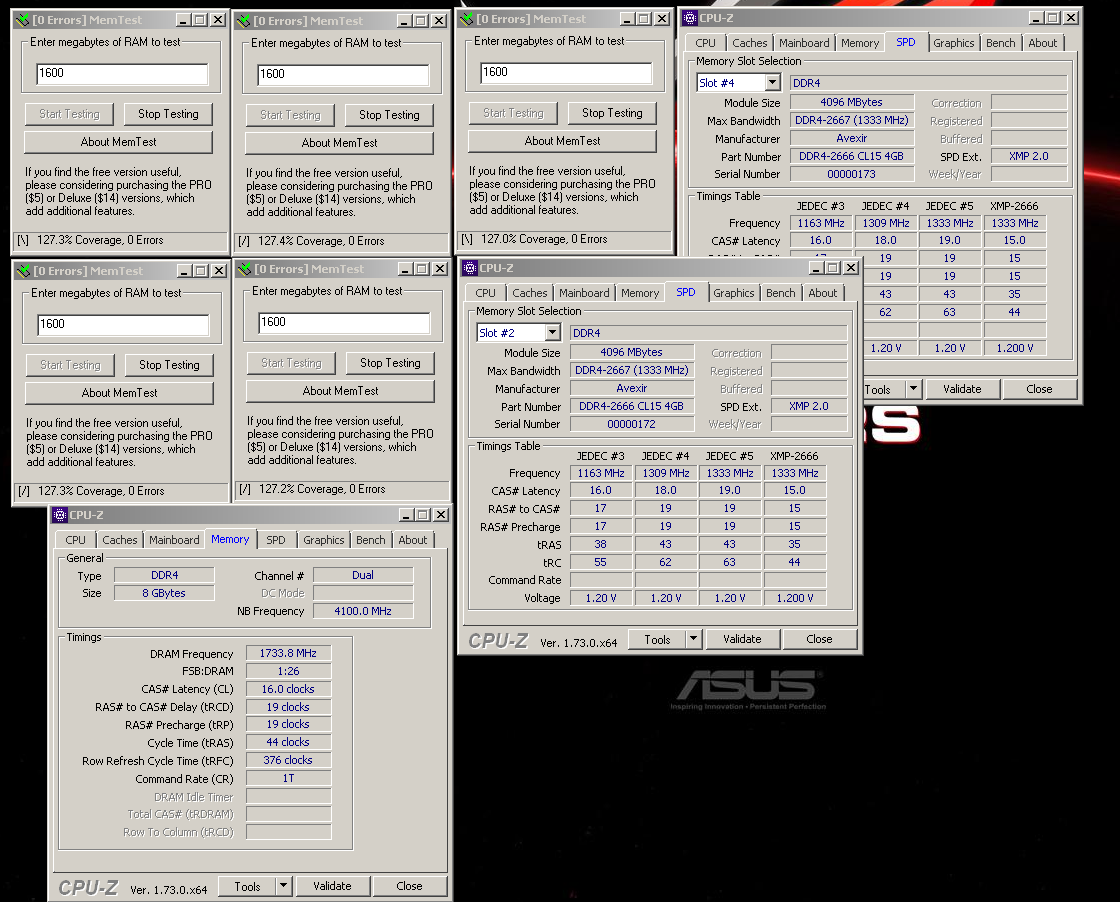Image resolution: width=1120 pixels, height=902 pixels.
Task: Open About MemTest in the 127.4% Coverage window
Action: [339, 143]
